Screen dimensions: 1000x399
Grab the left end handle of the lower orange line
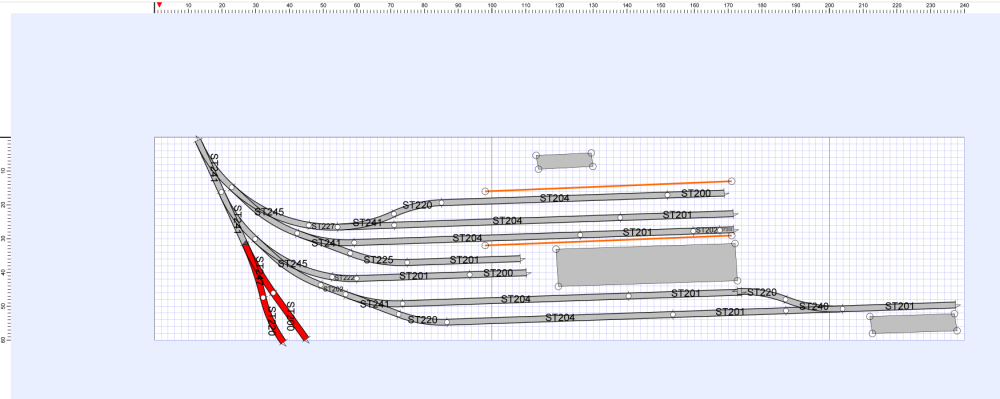coord(485,245)
